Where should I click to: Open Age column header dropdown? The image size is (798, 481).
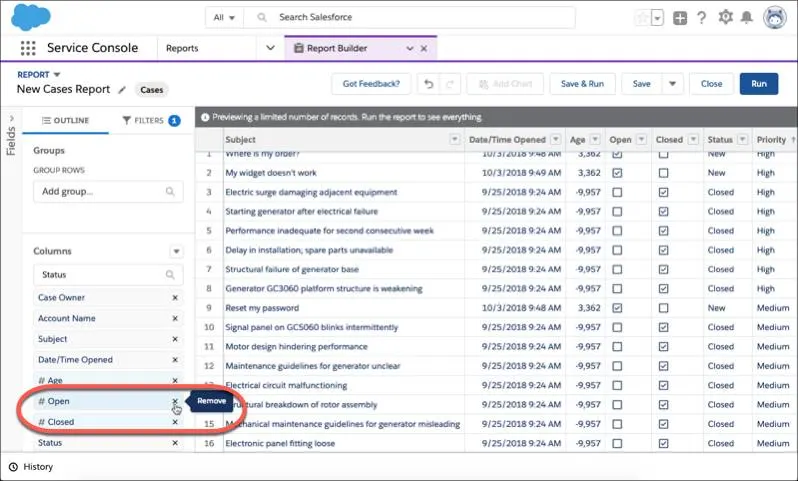(595, 139)
